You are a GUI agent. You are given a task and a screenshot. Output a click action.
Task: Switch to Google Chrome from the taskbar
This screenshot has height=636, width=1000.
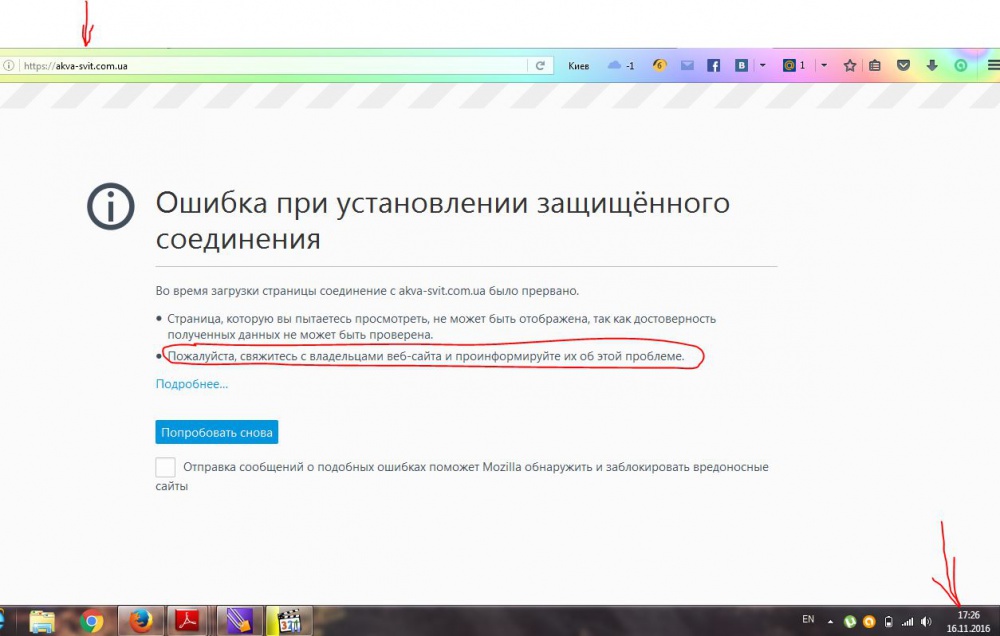[x=92, y=621]
